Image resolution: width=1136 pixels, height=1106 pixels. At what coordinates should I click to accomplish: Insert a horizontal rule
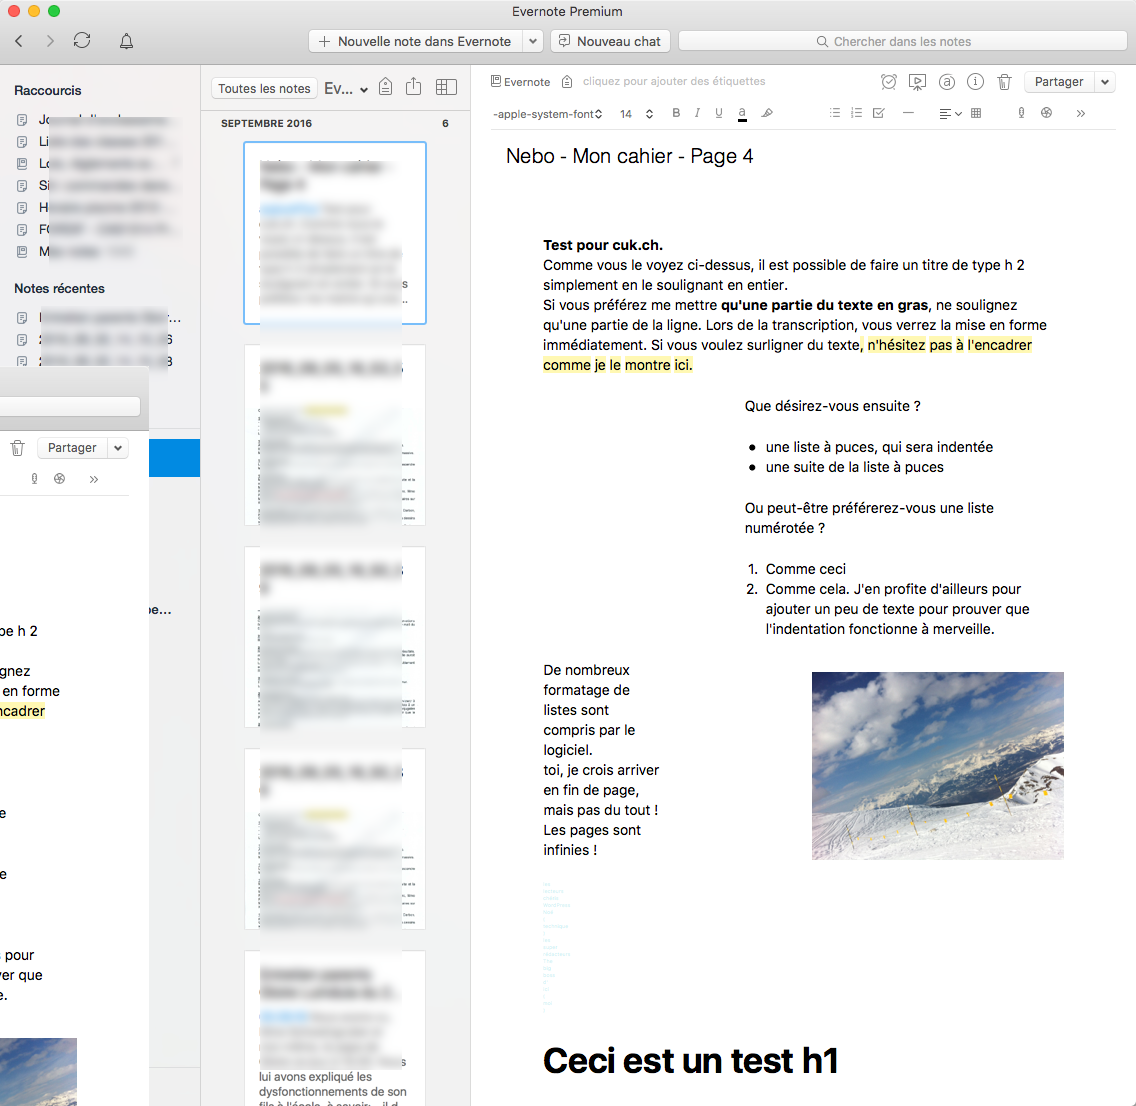(x=909, y=113)
